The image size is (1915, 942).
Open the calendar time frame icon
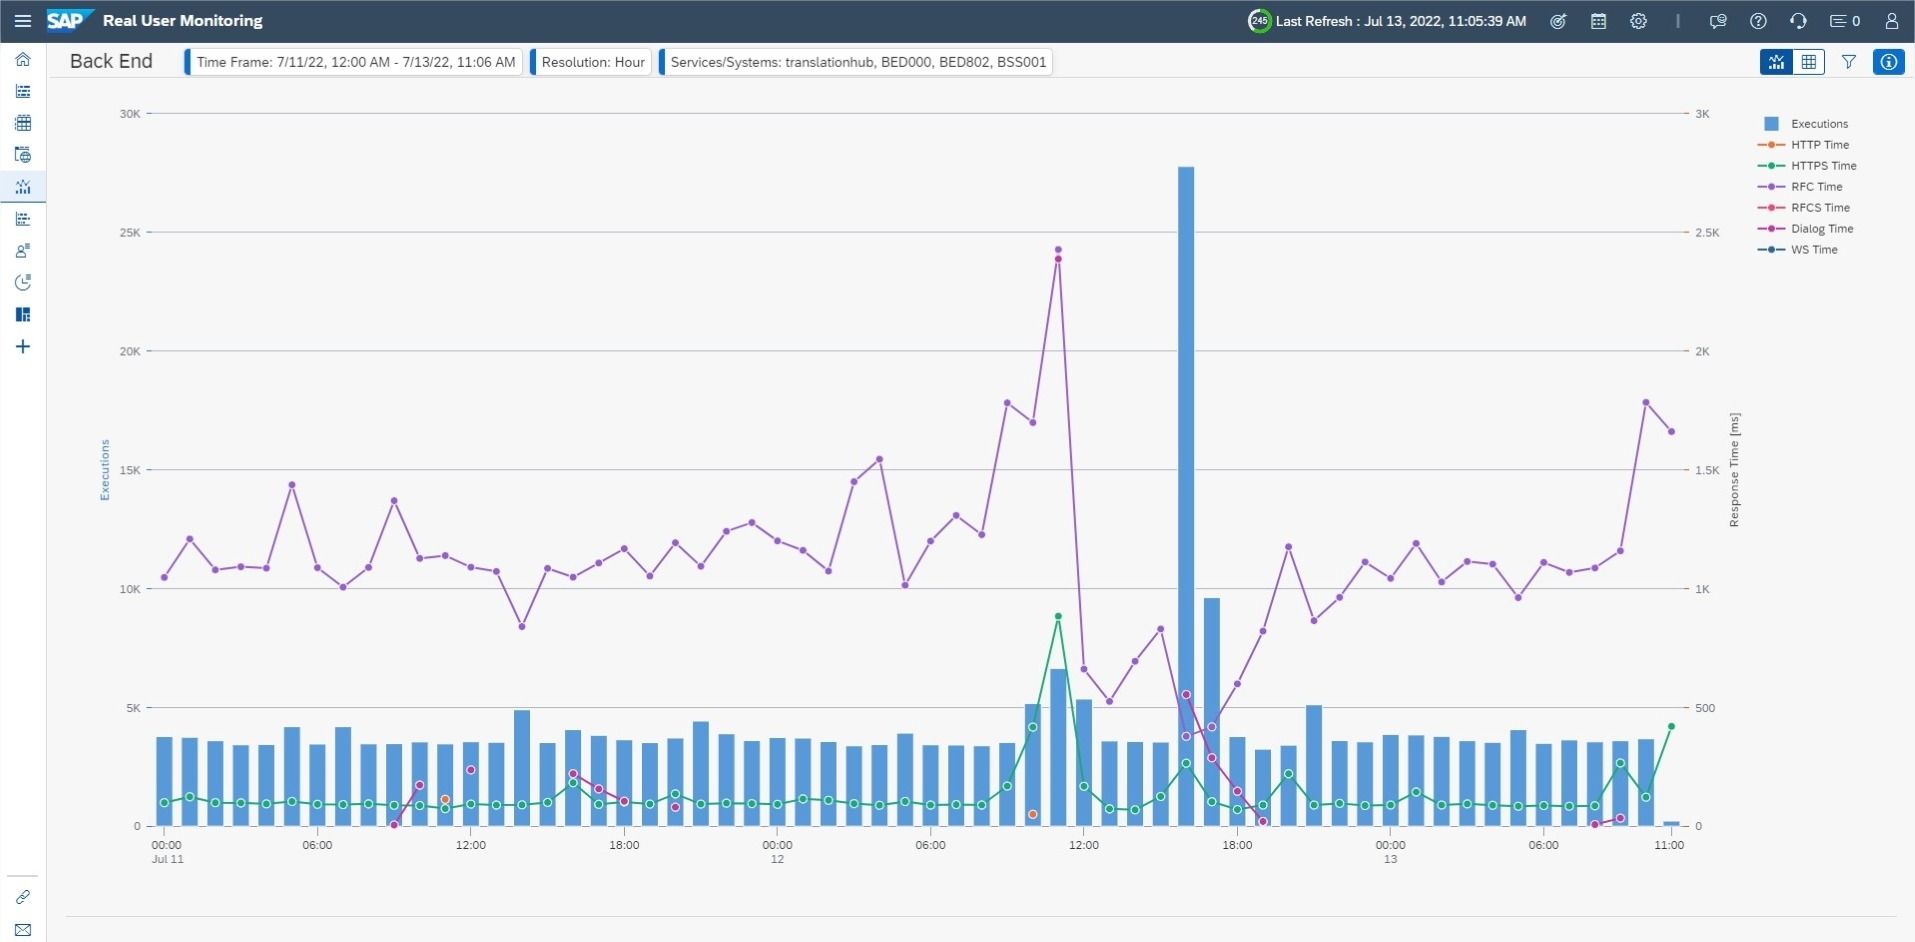point(1598,21)
